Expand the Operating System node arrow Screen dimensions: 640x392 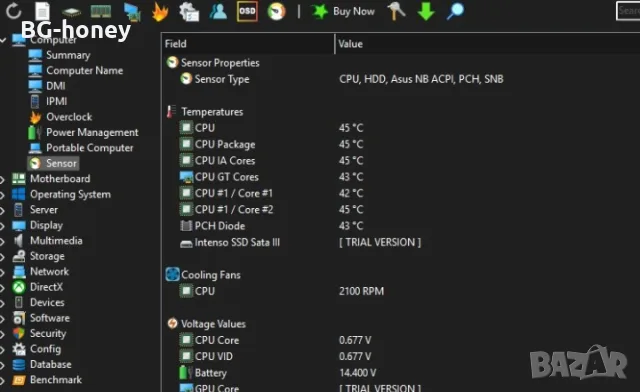pos(3,195)
